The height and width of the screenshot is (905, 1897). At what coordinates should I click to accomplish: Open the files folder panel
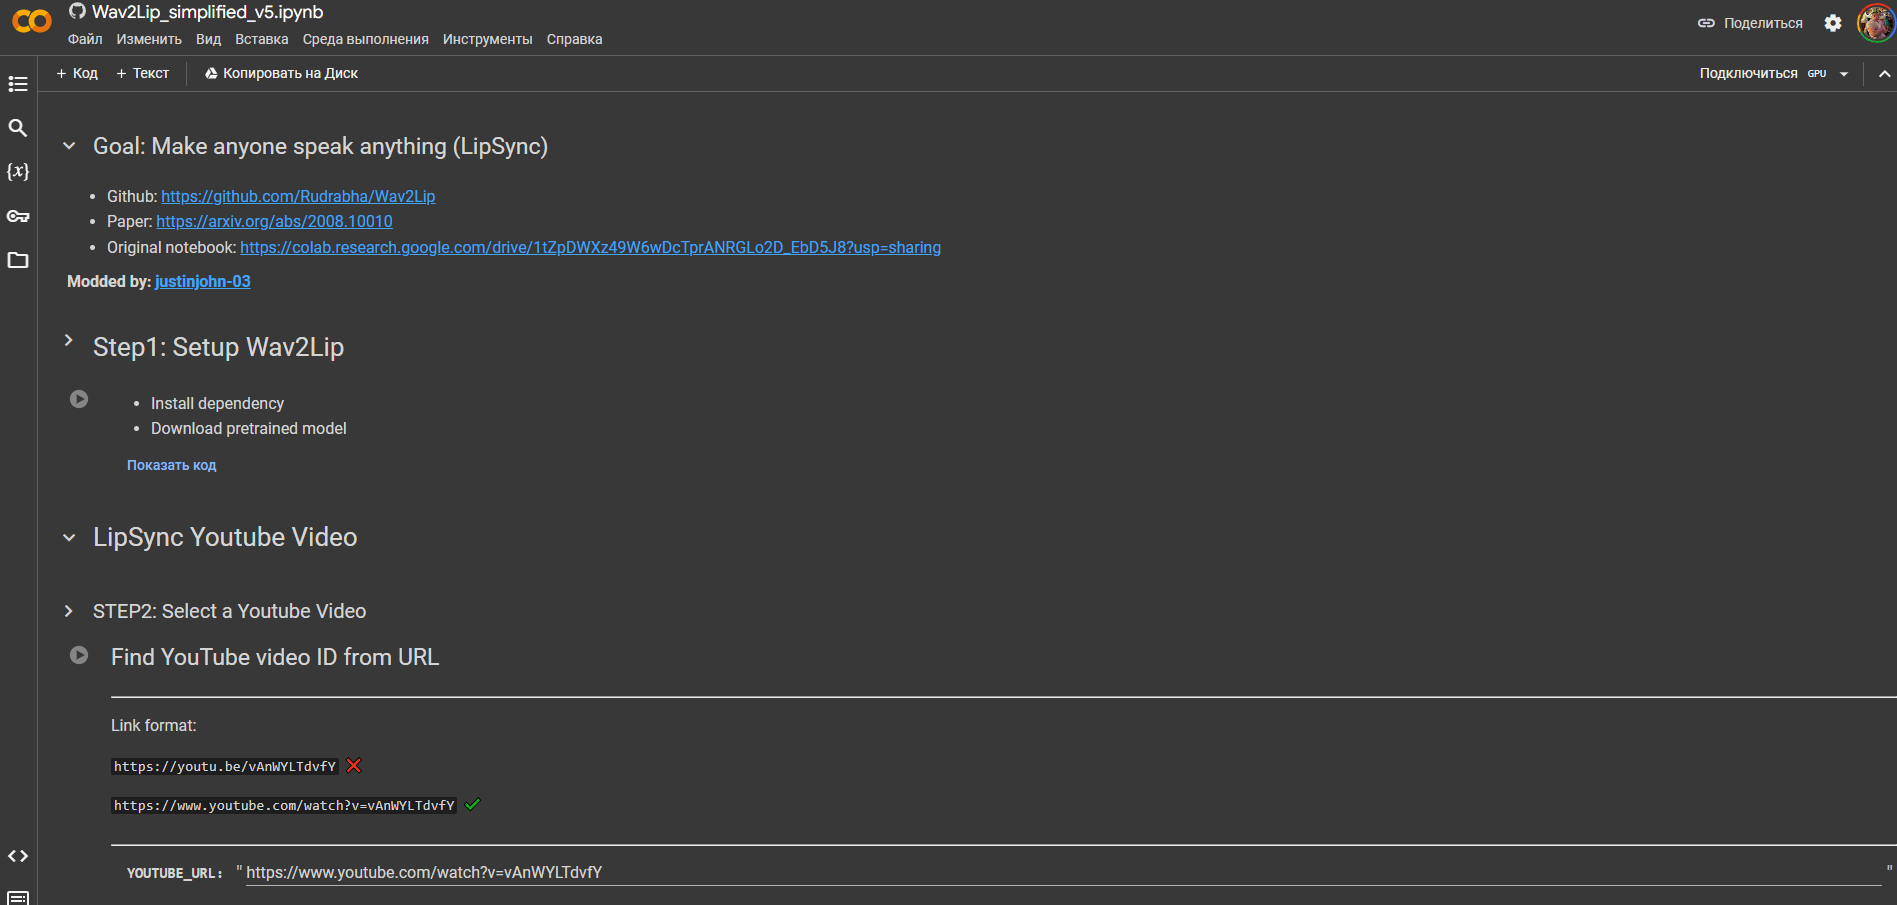[x=18, y=260]
